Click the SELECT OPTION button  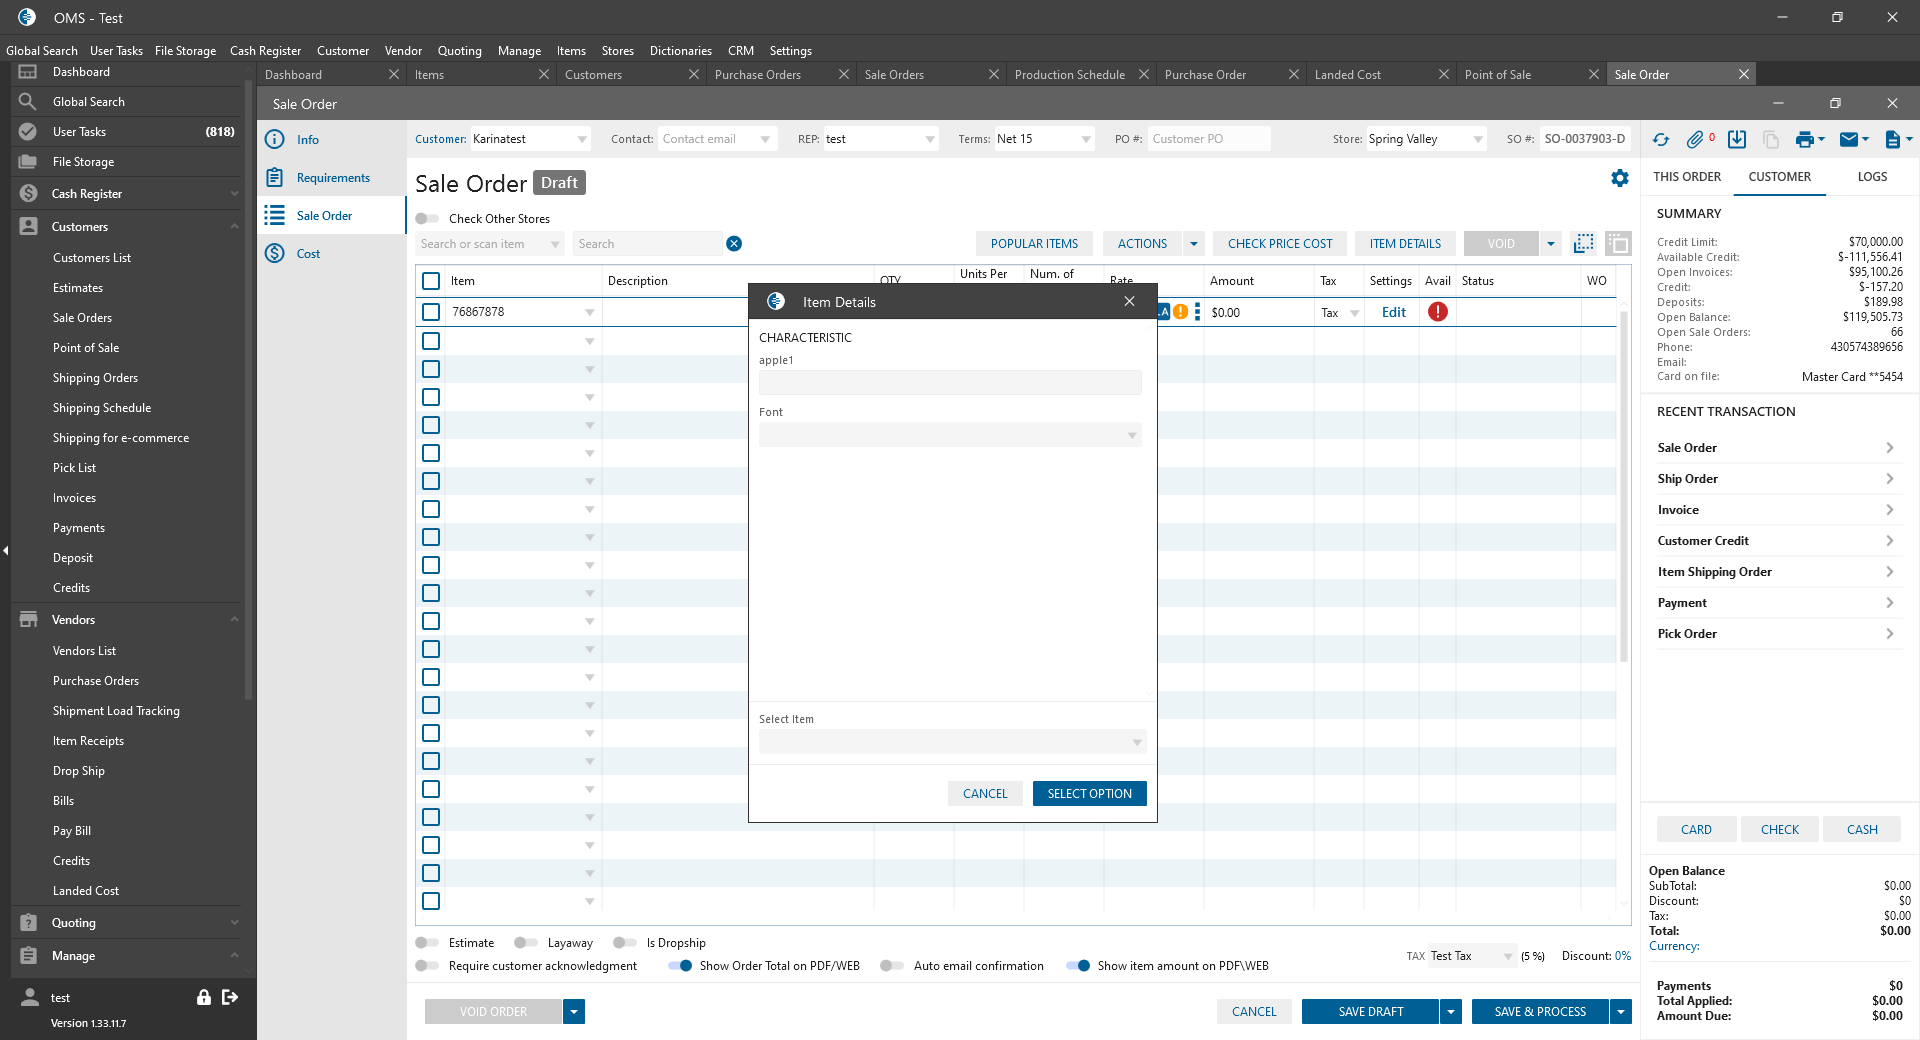pos(1089,794)
